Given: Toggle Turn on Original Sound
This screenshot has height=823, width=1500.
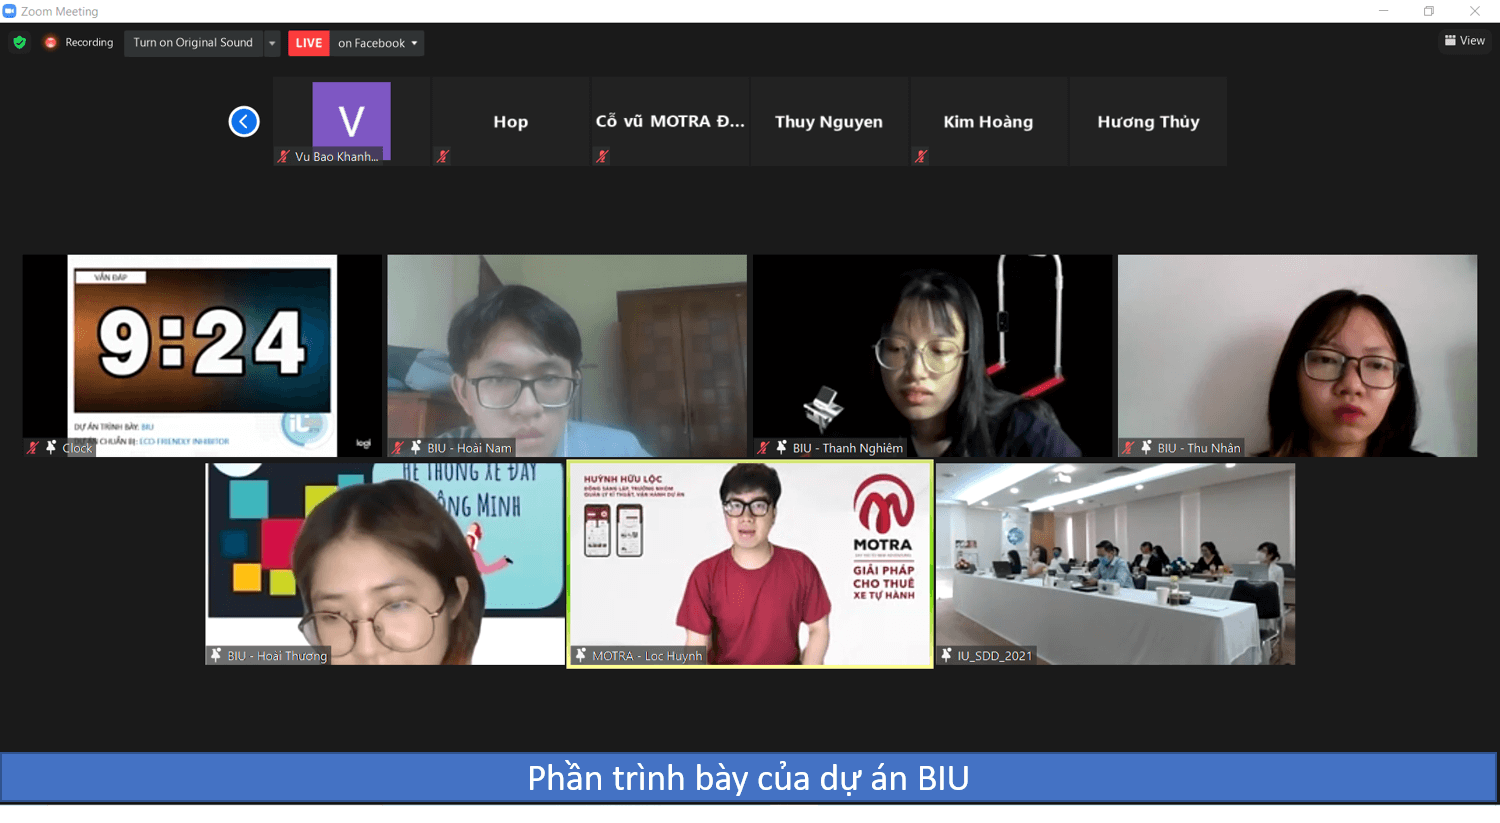Looking at the screenshot, I should pos(193,43).
